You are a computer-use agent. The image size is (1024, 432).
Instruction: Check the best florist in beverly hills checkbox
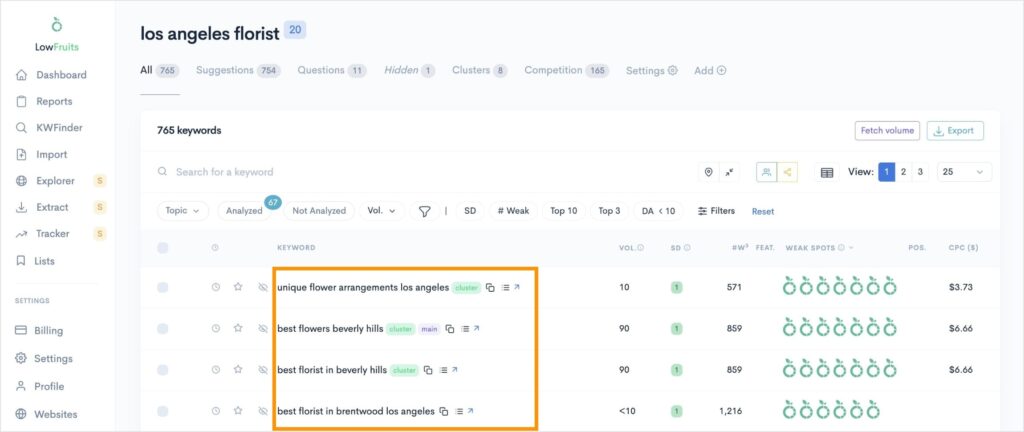click(x=163, y=370)
